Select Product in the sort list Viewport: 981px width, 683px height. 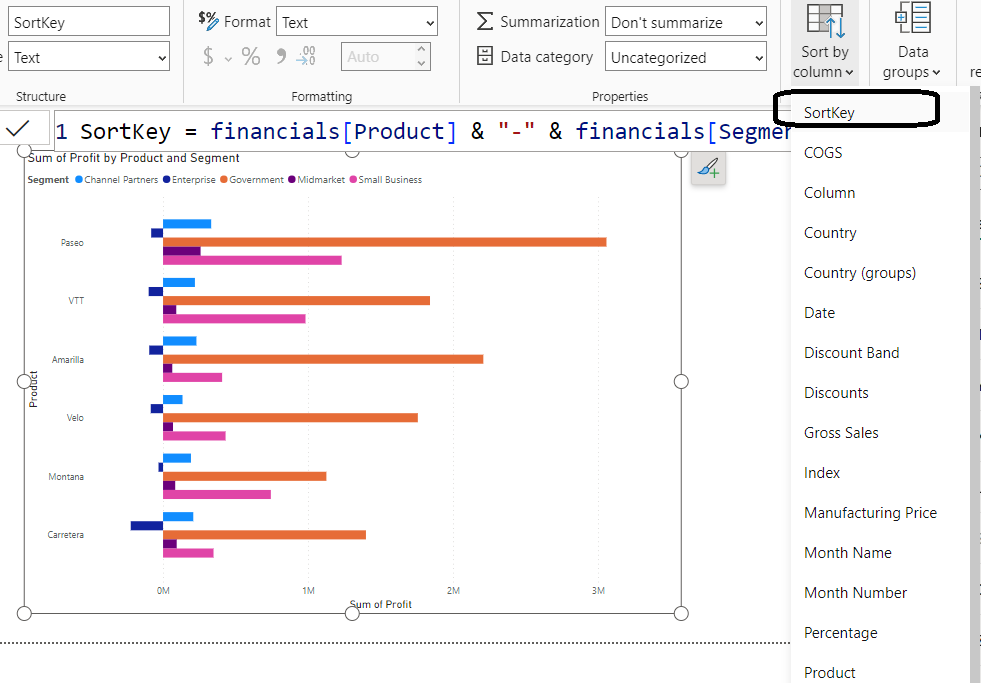click(879, 672)
